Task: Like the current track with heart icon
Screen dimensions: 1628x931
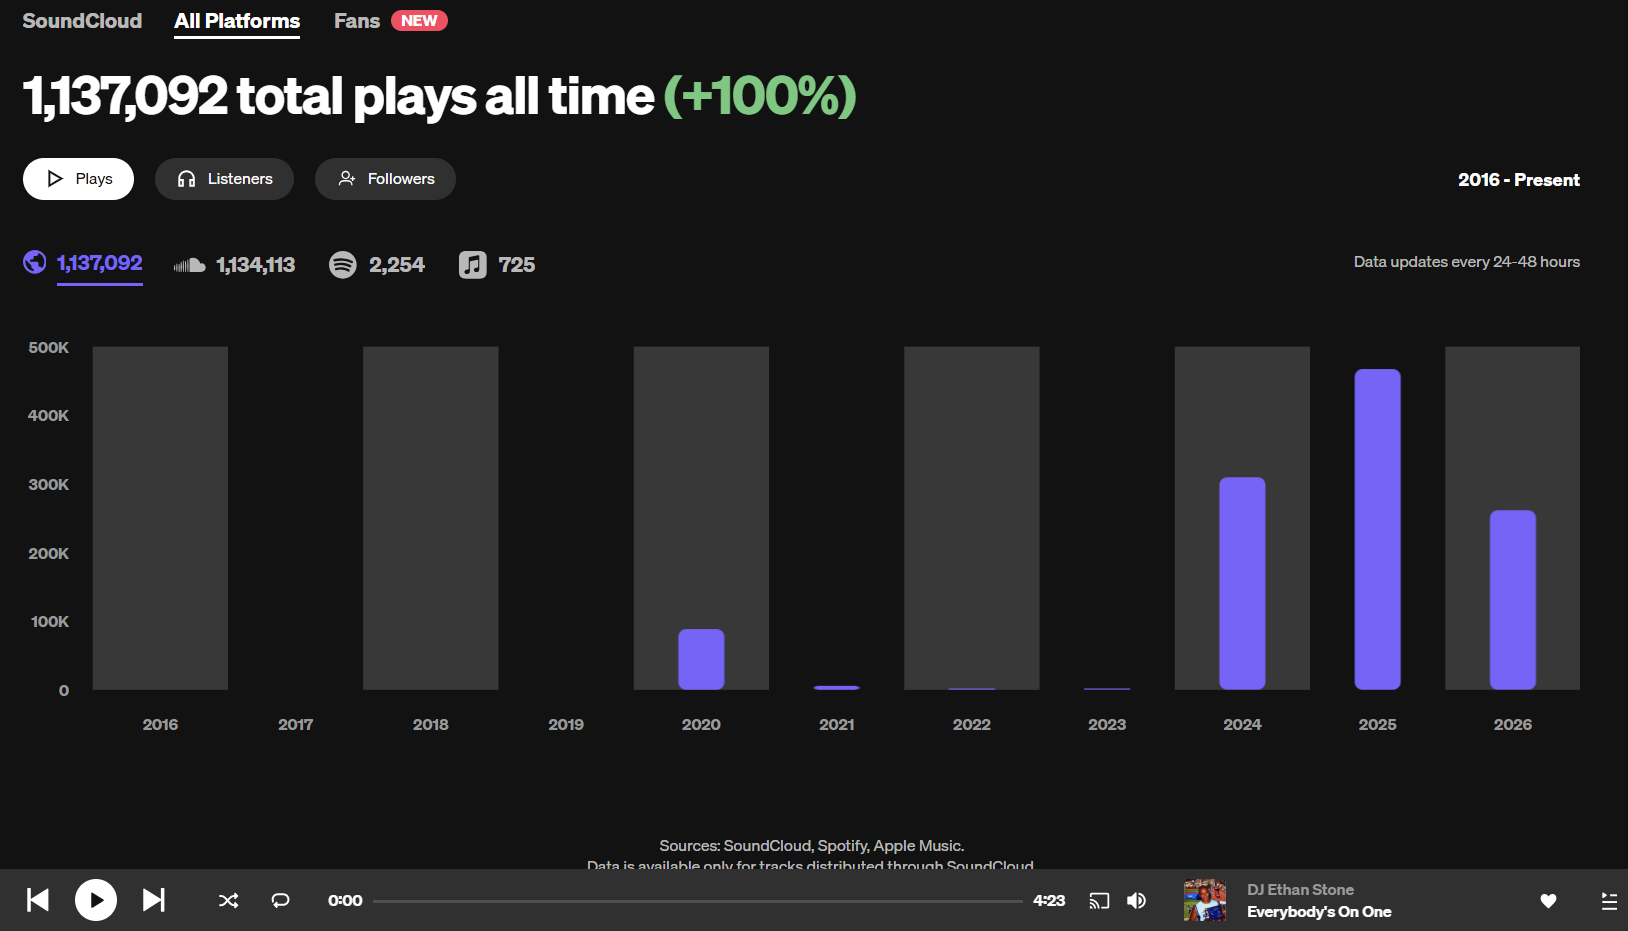Action: click(1548, 901)
